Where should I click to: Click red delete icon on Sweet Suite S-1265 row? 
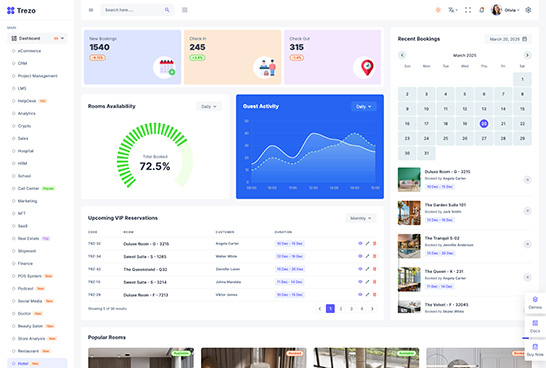pos(375,256)
